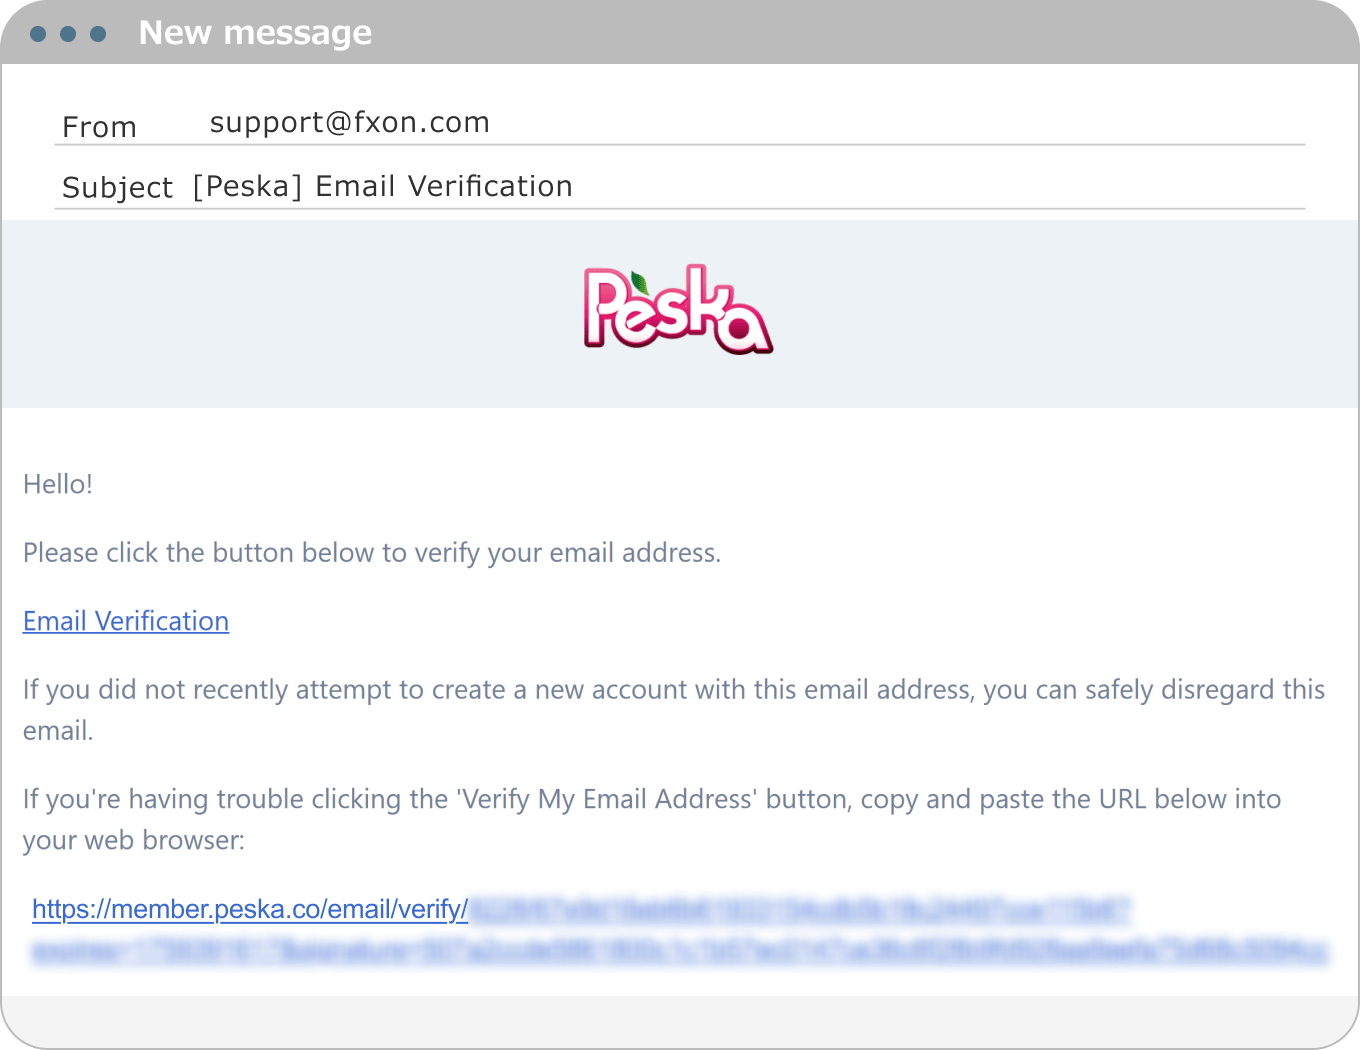The height and width of the screenshot is (1050, 1360).
Task: Click the green leaf on the Peska logo
Action: tap(637, 283)
